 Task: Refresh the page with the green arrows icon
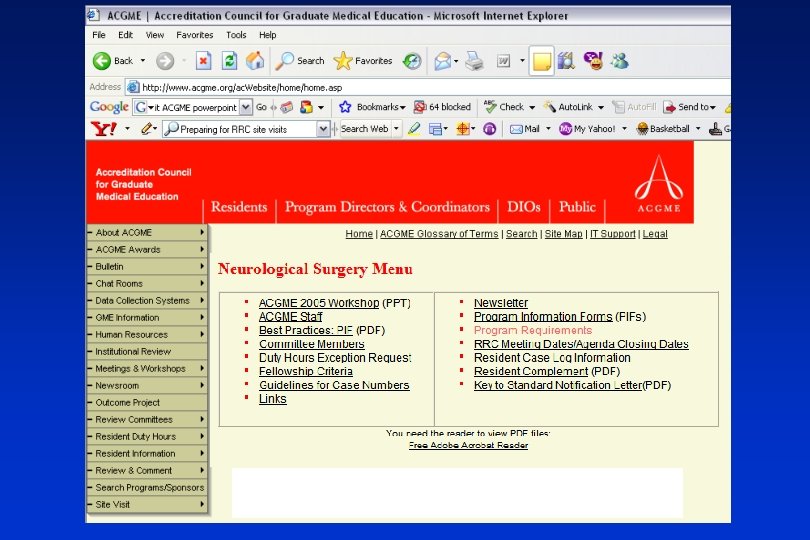click(x=229, y=61)
